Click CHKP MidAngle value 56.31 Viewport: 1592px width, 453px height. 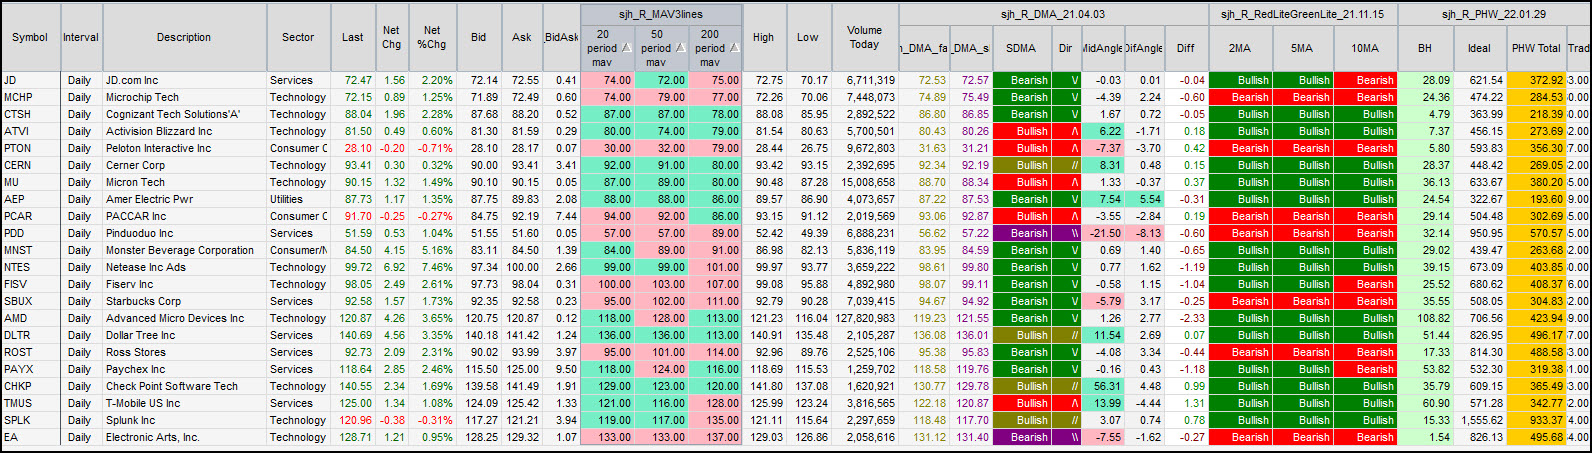1103,386
